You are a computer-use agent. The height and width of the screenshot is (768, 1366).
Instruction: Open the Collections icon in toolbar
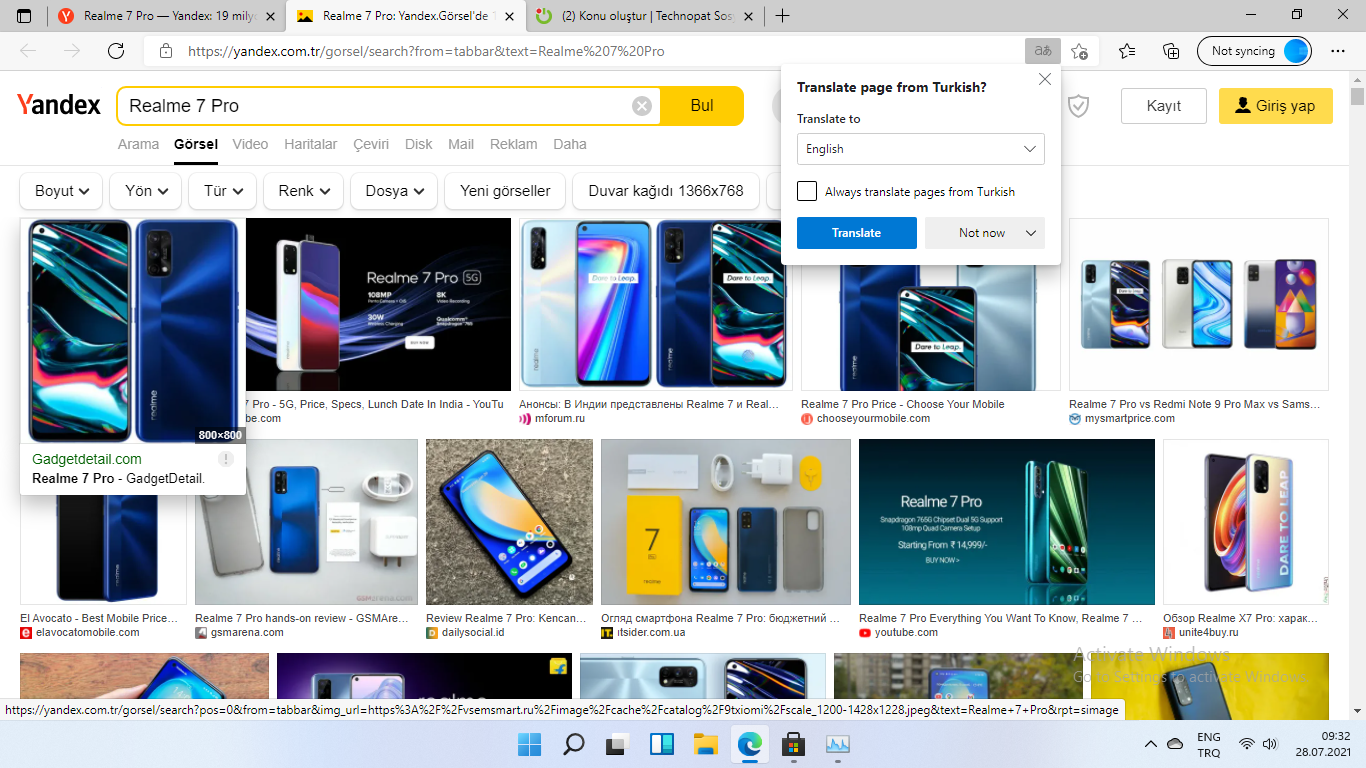coord(1171,51)
